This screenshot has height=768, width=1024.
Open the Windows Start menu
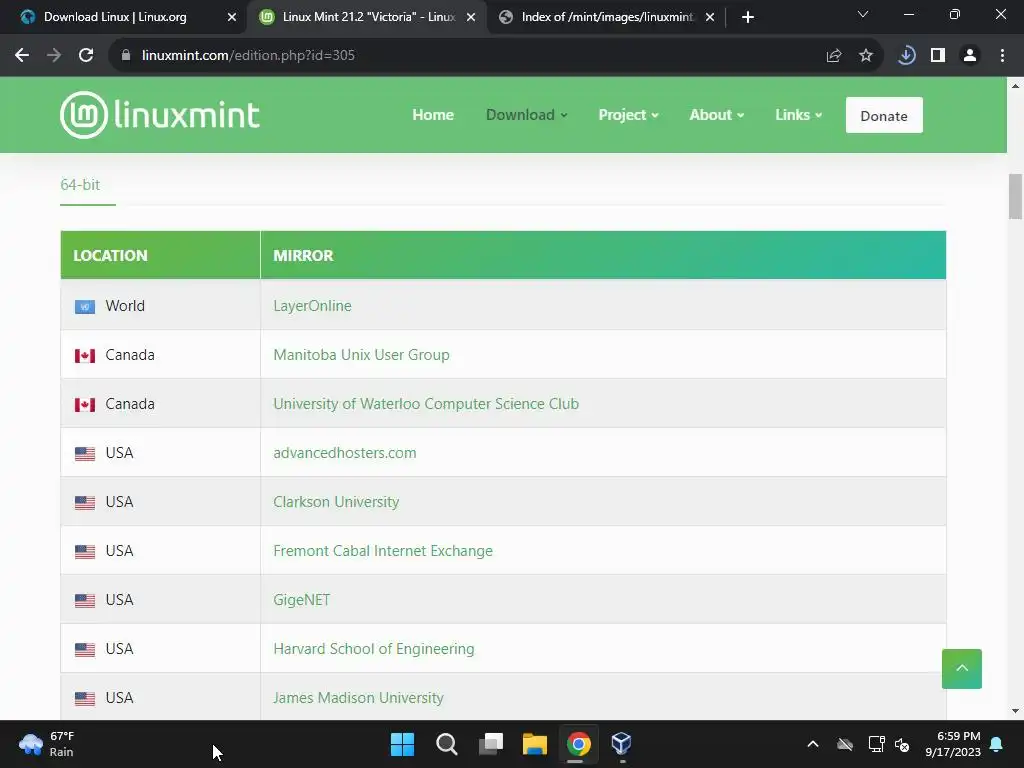(402, 744)
